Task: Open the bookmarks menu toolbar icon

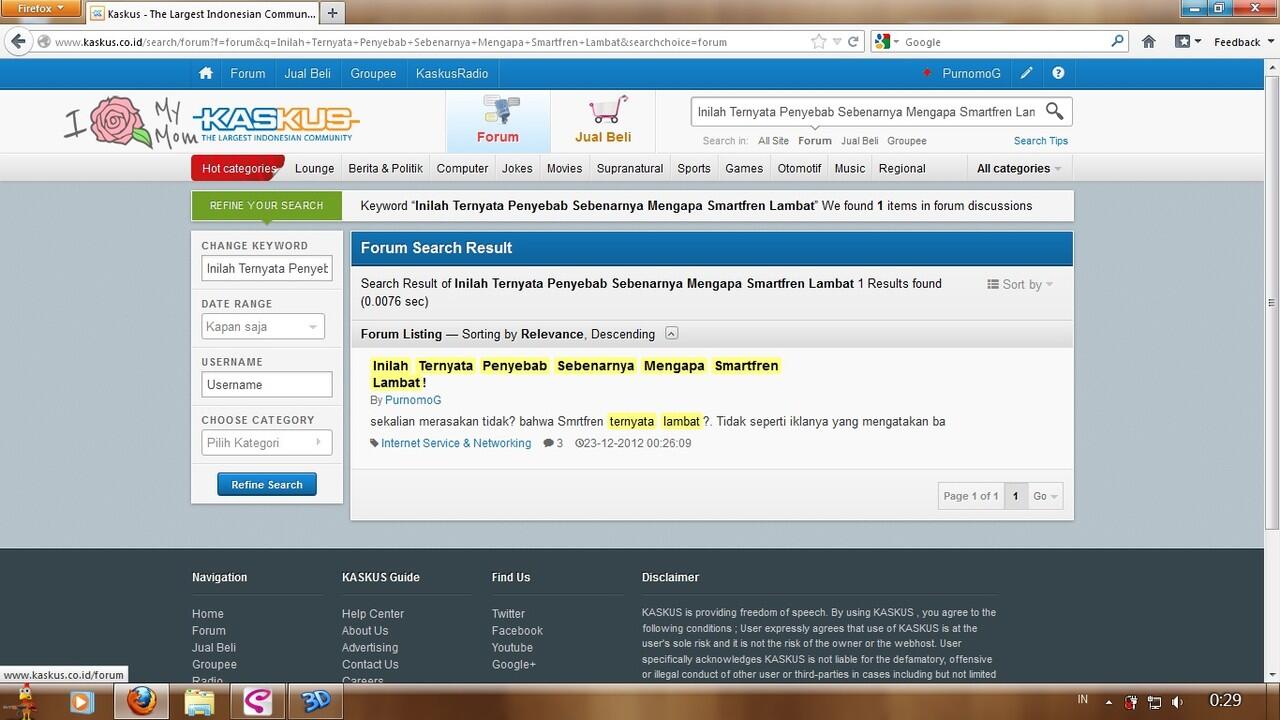Action: 1186,42
